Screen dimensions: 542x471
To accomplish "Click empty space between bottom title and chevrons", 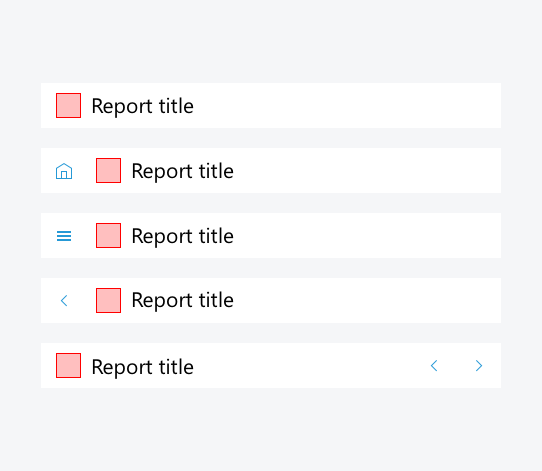I will coord(311,365).
